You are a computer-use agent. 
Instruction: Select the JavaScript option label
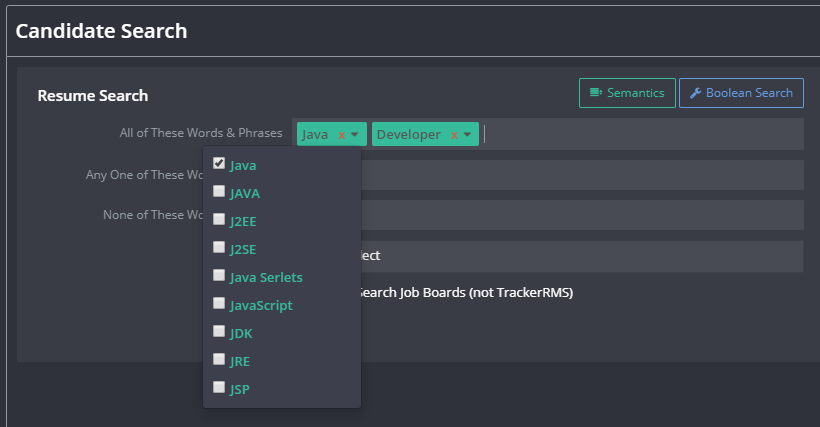tap(261, 306)
